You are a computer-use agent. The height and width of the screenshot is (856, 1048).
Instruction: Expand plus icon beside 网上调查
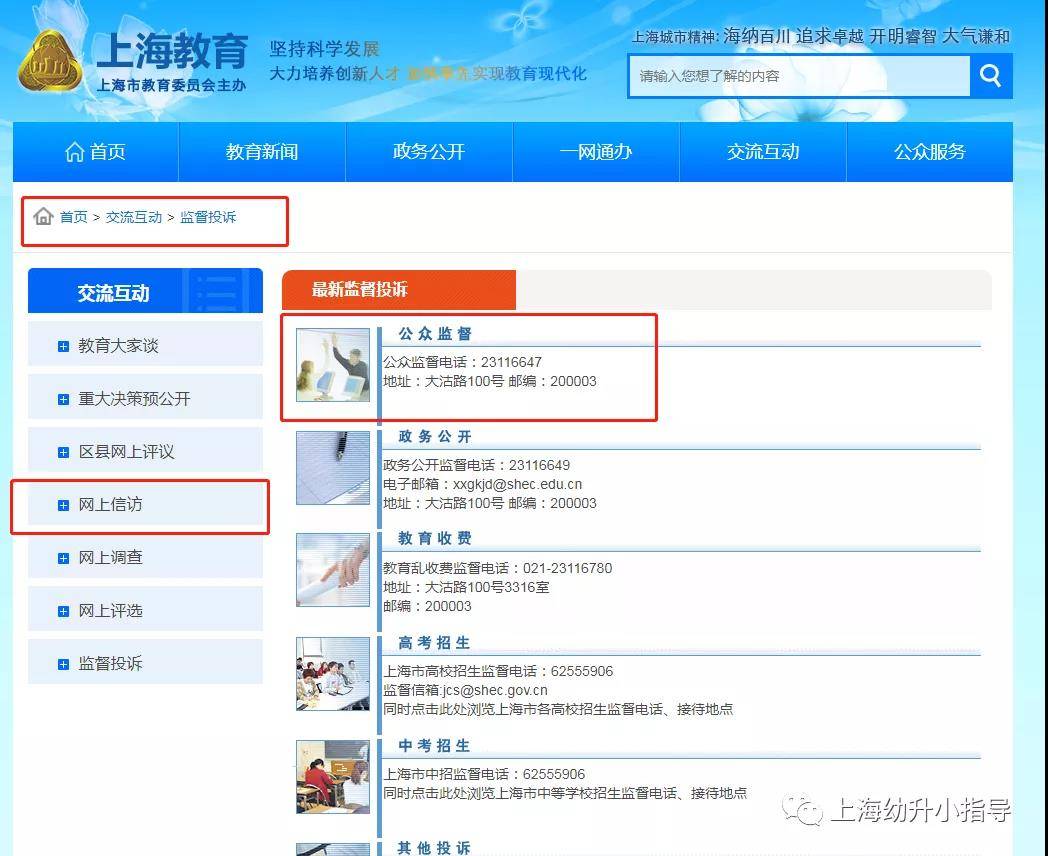[x=63, y=558]
